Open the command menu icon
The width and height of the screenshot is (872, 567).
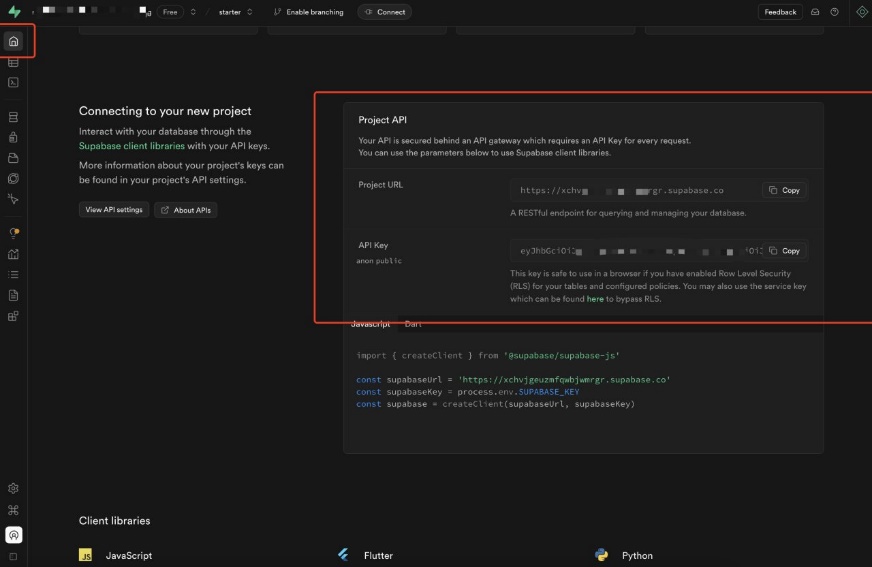point(13,510)
